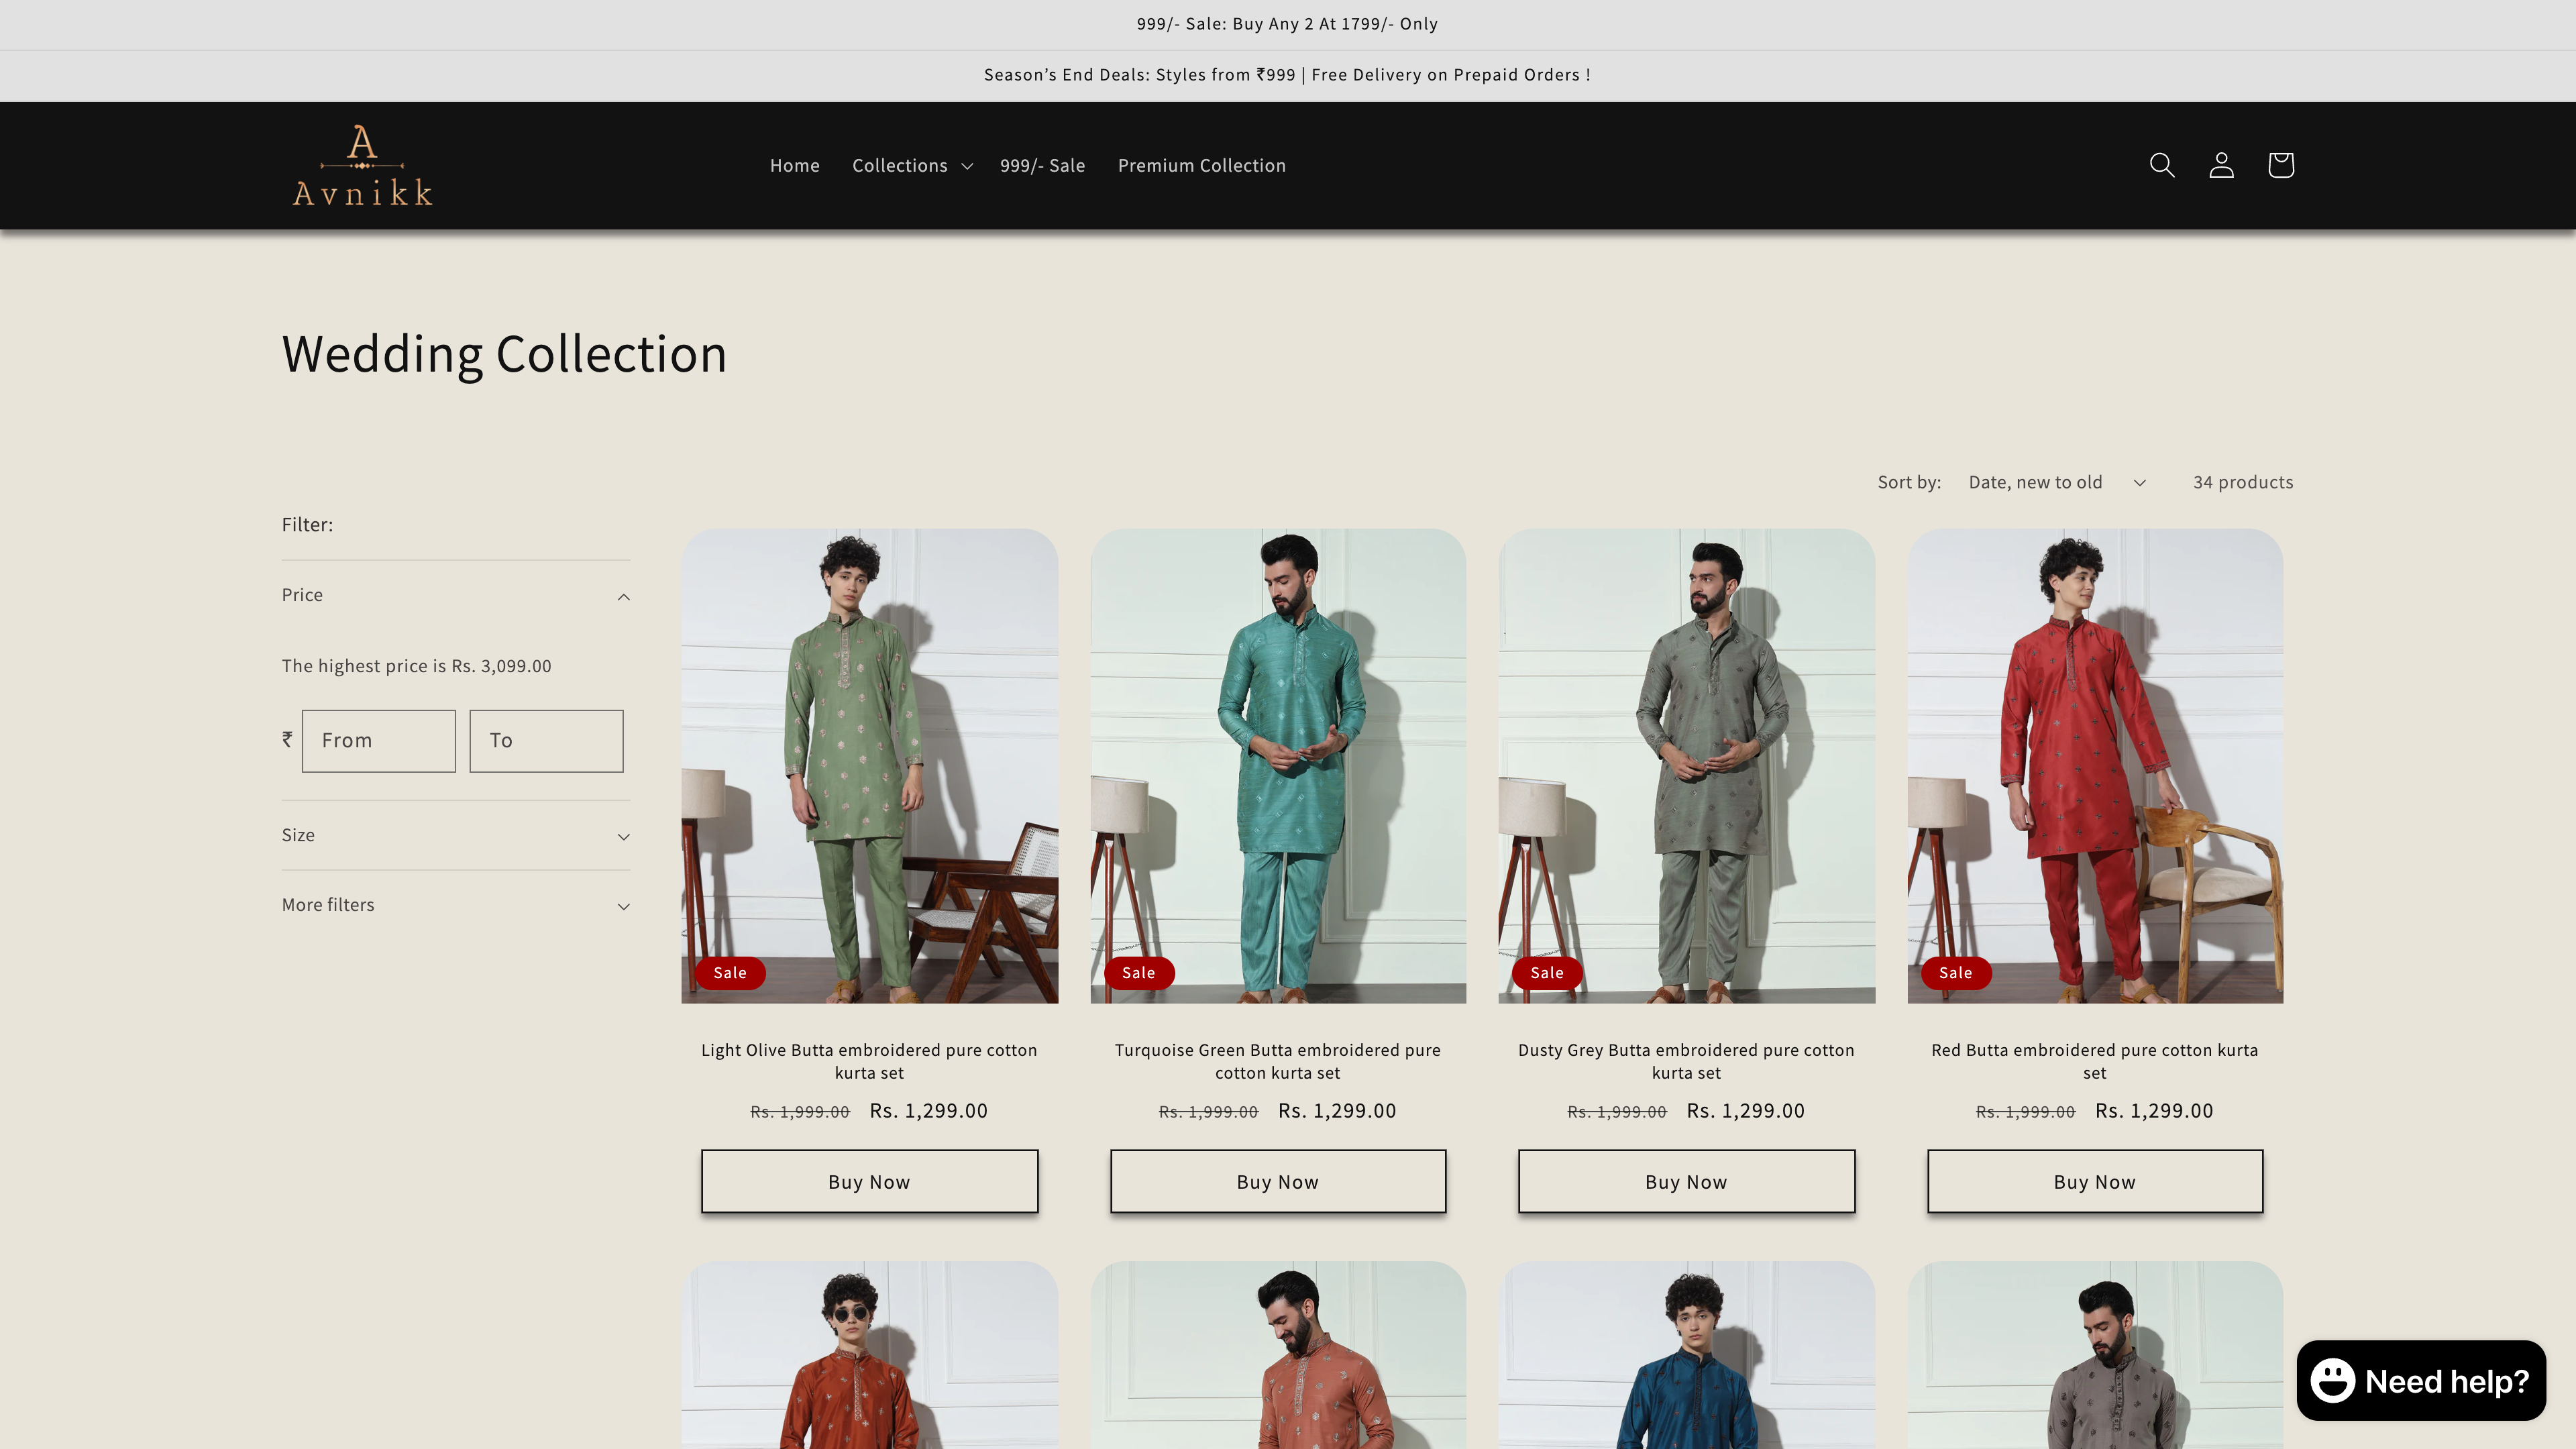Go to Home menu item

794,165
